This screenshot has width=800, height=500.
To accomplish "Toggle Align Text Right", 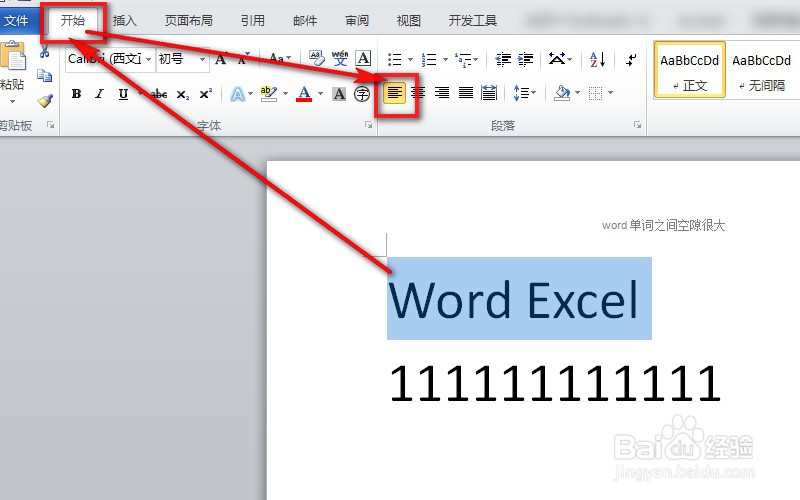I will pos(442,93).
